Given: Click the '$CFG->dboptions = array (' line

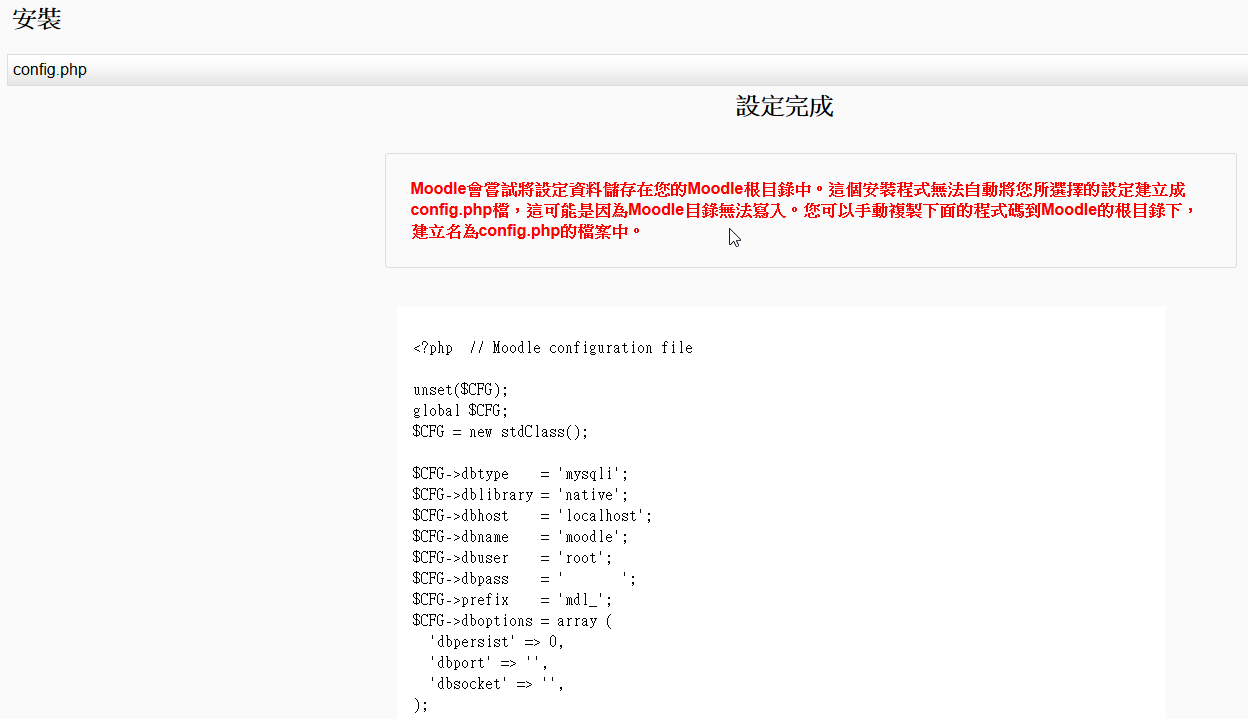Looking at the screenshot, I should pyautogui.click(x=511, y=621).
